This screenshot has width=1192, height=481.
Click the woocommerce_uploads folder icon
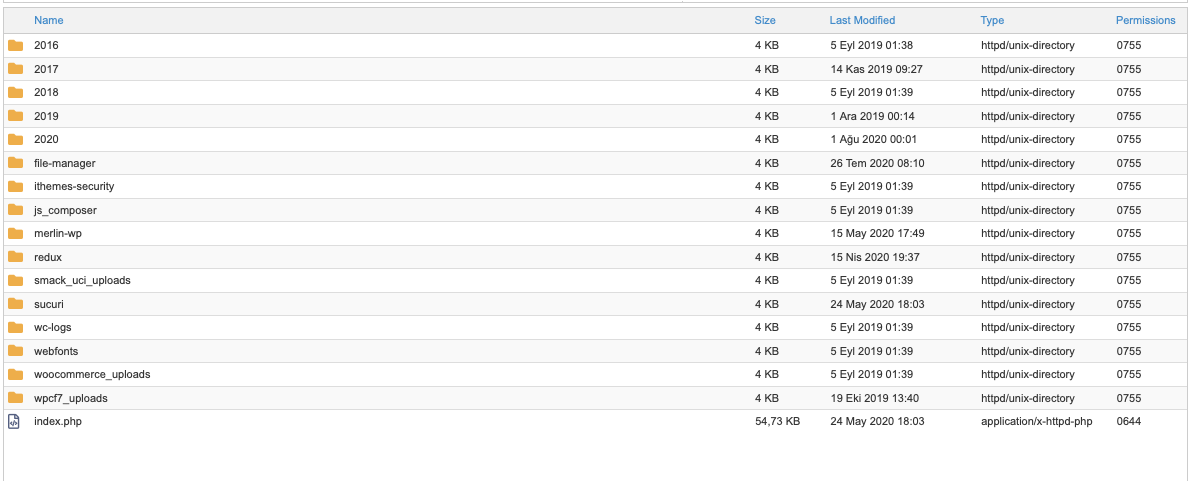pos(15,375)
